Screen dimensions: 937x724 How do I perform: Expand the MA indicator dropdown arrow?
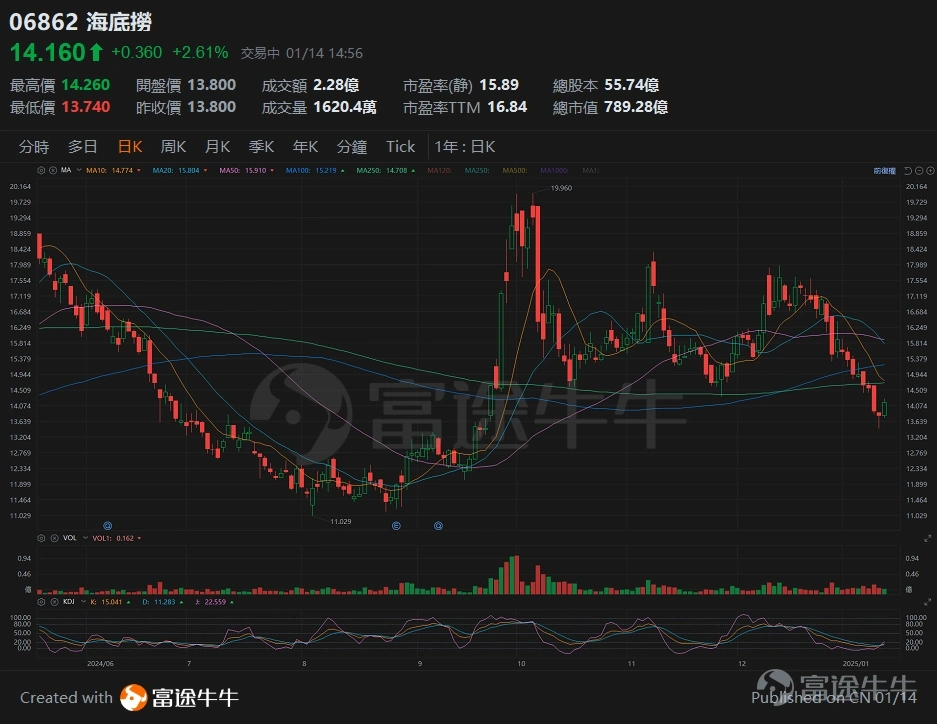point(78,170)
